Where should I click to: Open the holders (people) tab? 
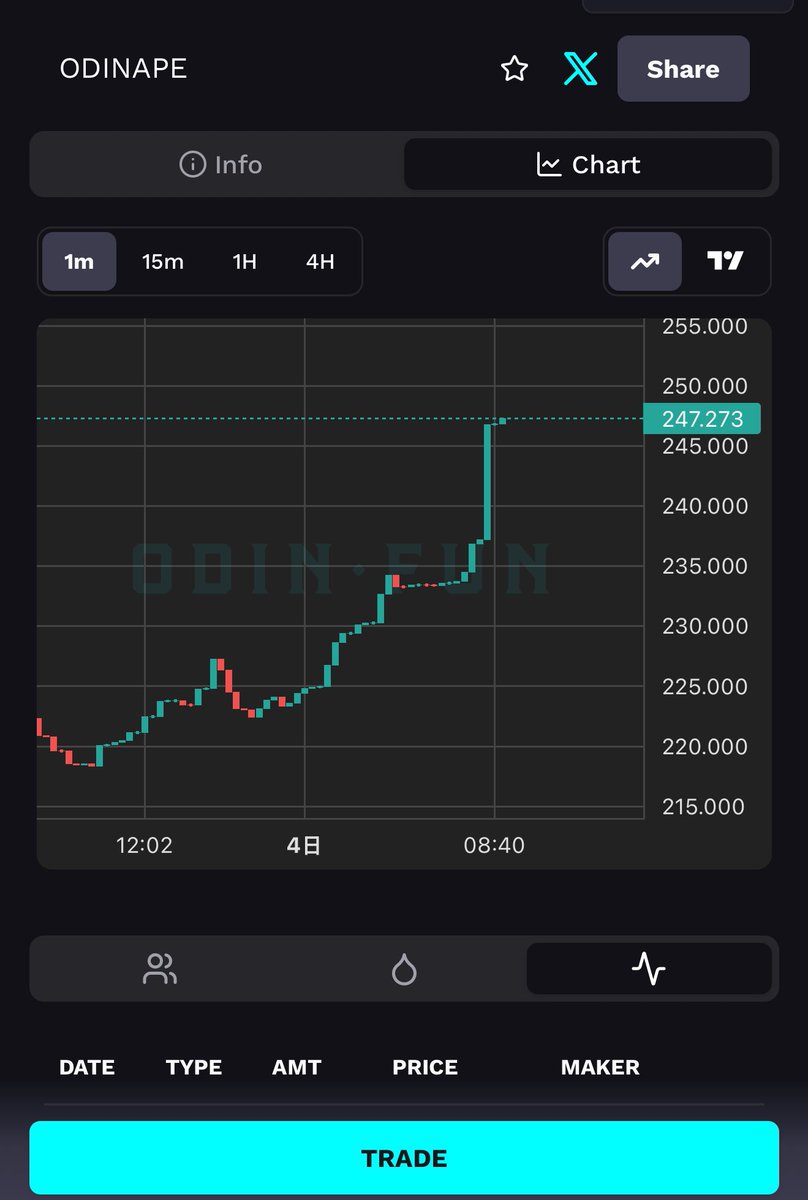click(x=160, y=969)
